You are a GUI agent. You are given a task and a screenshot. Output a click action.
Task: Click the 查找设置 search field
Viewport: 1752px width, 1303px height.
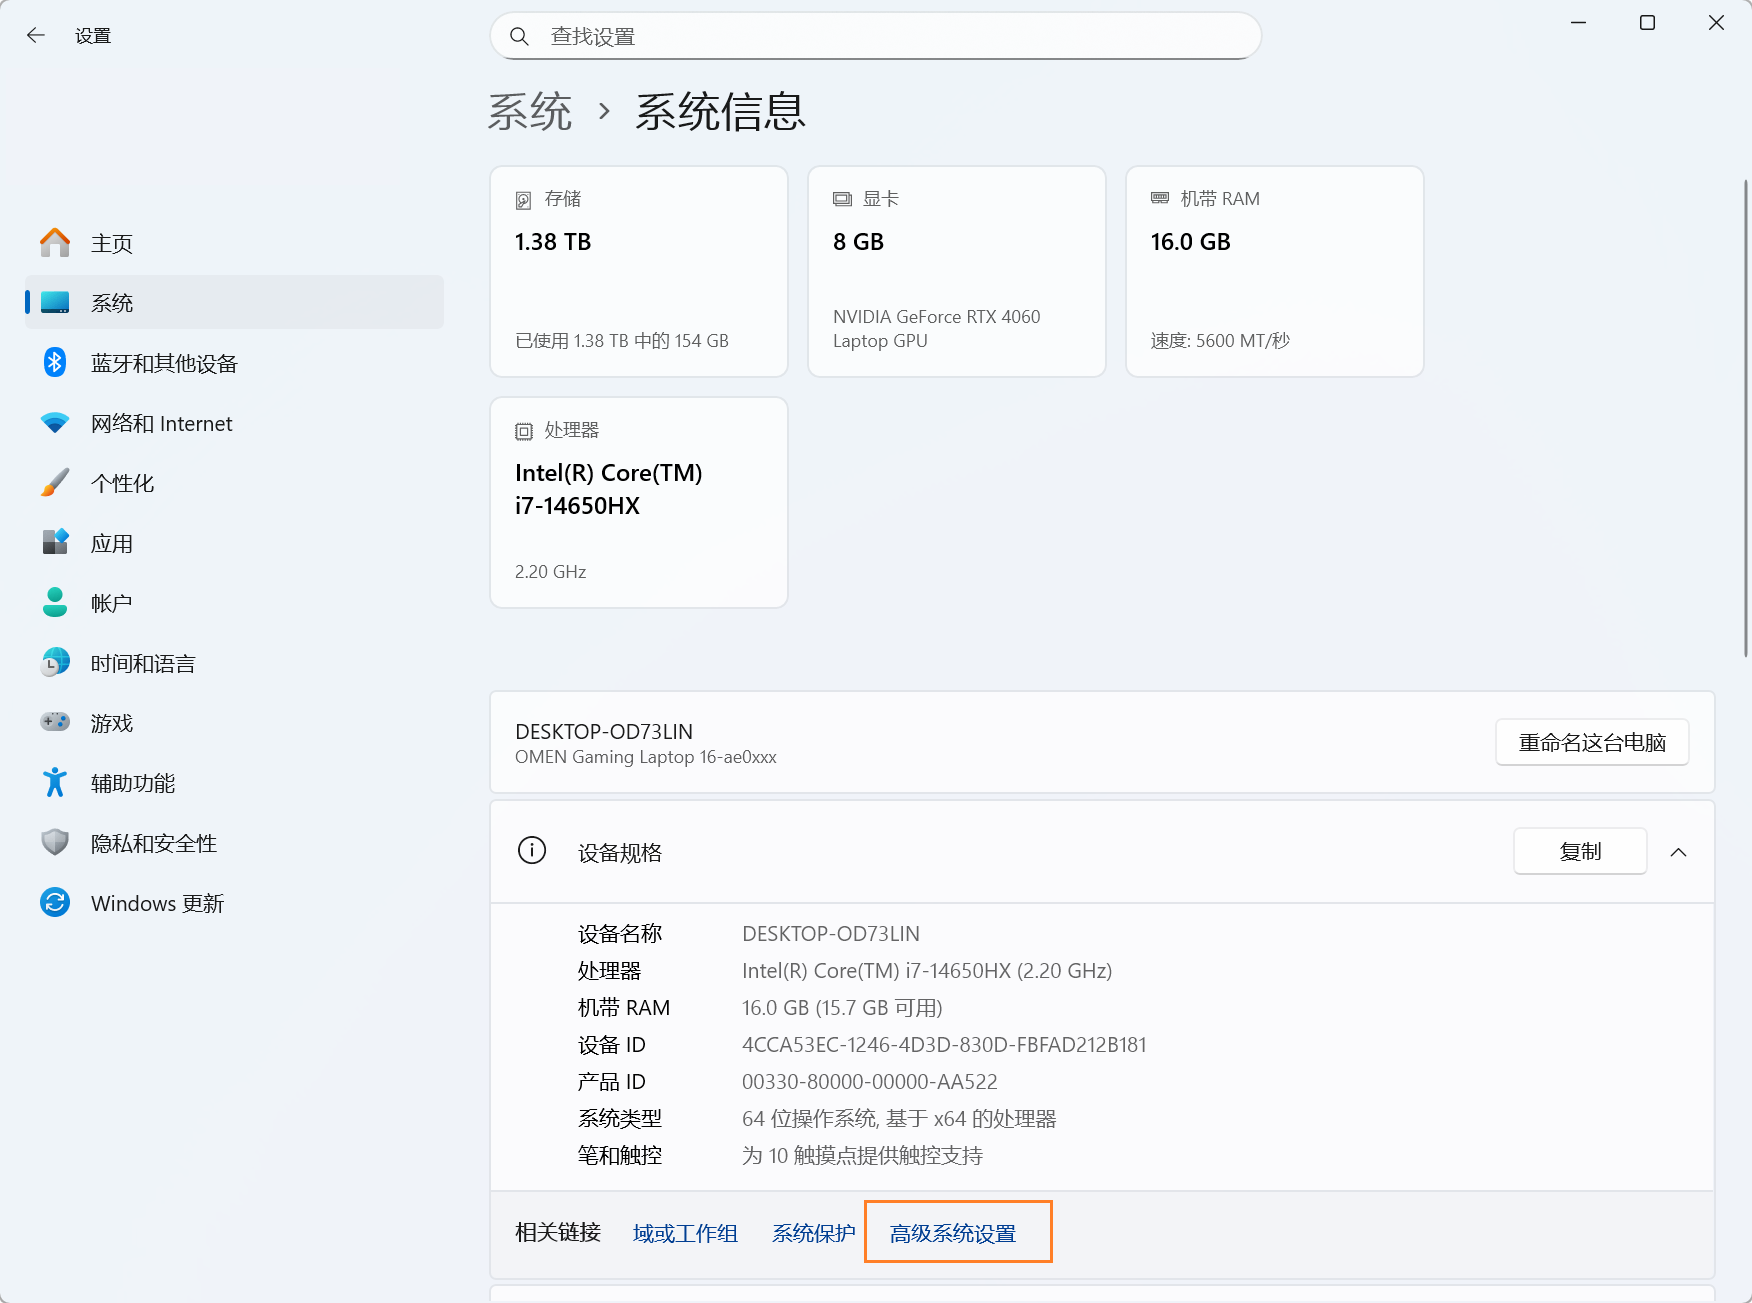pos(890,37)
